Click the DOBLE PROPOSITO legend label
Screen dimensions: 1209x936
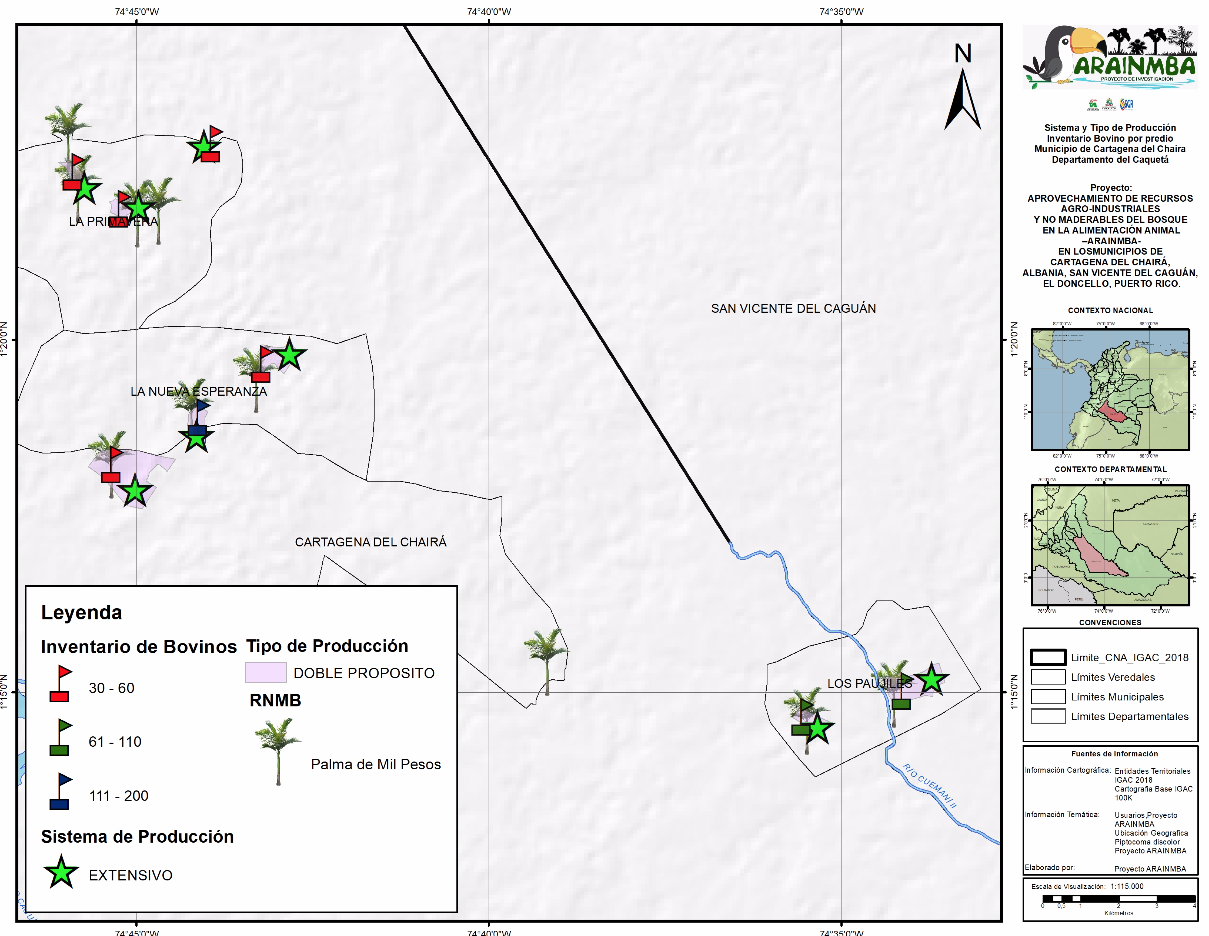(364, 673)
